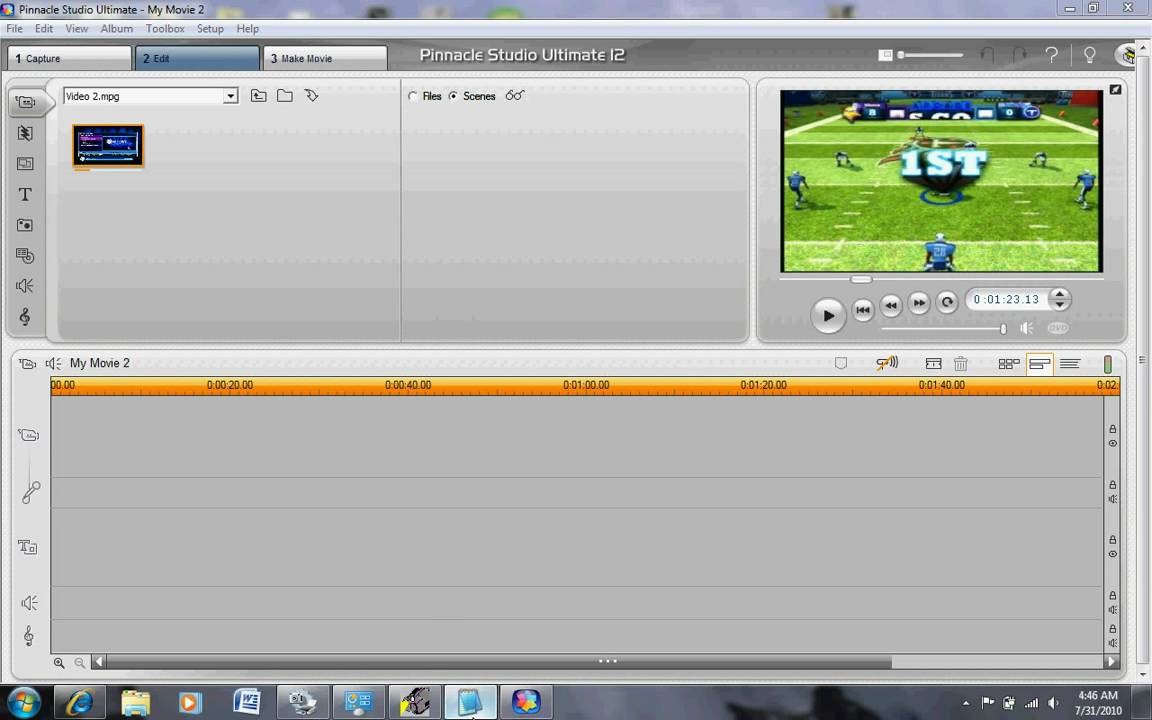This screenshot has width=1152, height=720.
Task: Open the Montage themes album section
Action: pyautogui.click(x=25, y=164)
